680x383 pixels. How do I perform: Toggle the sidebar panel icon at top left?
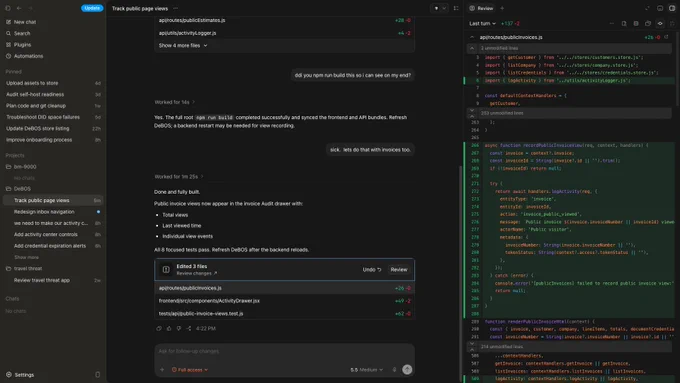click(x=8, y=8)
